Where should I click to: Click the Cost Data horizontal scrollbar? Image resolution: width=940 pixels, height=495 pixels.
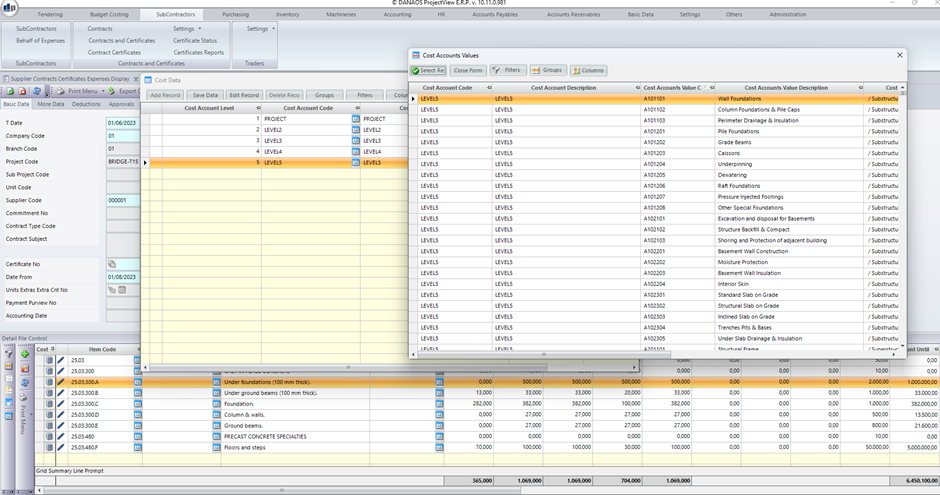(390, 367)
